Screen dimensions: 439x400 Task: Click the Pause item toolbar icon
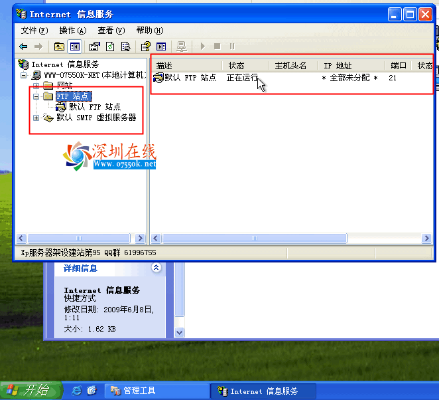coord(232,46)
